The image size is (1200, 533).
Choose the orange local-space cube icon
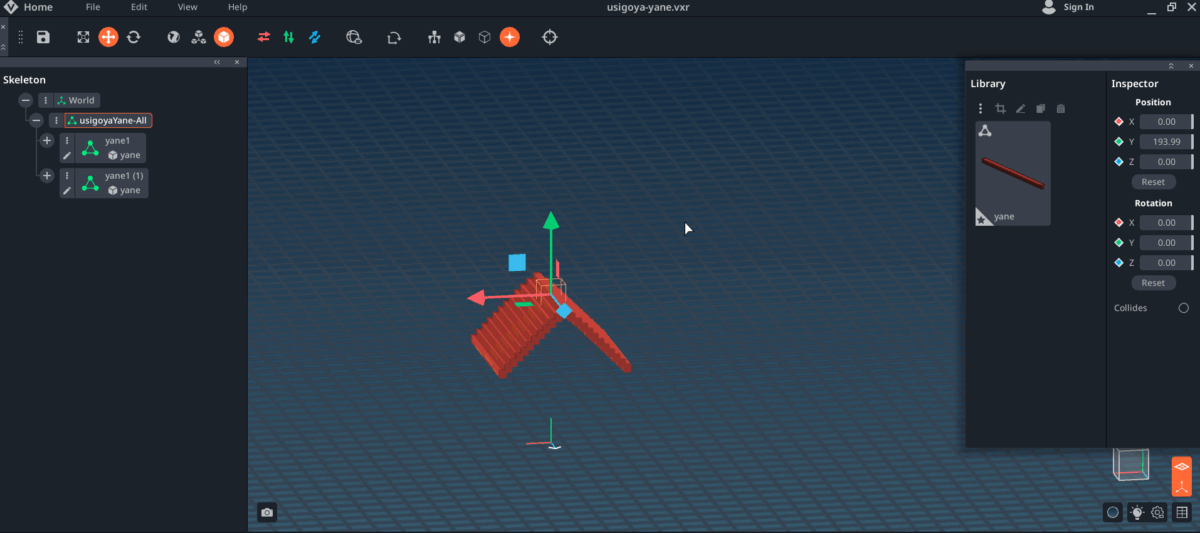224,37
